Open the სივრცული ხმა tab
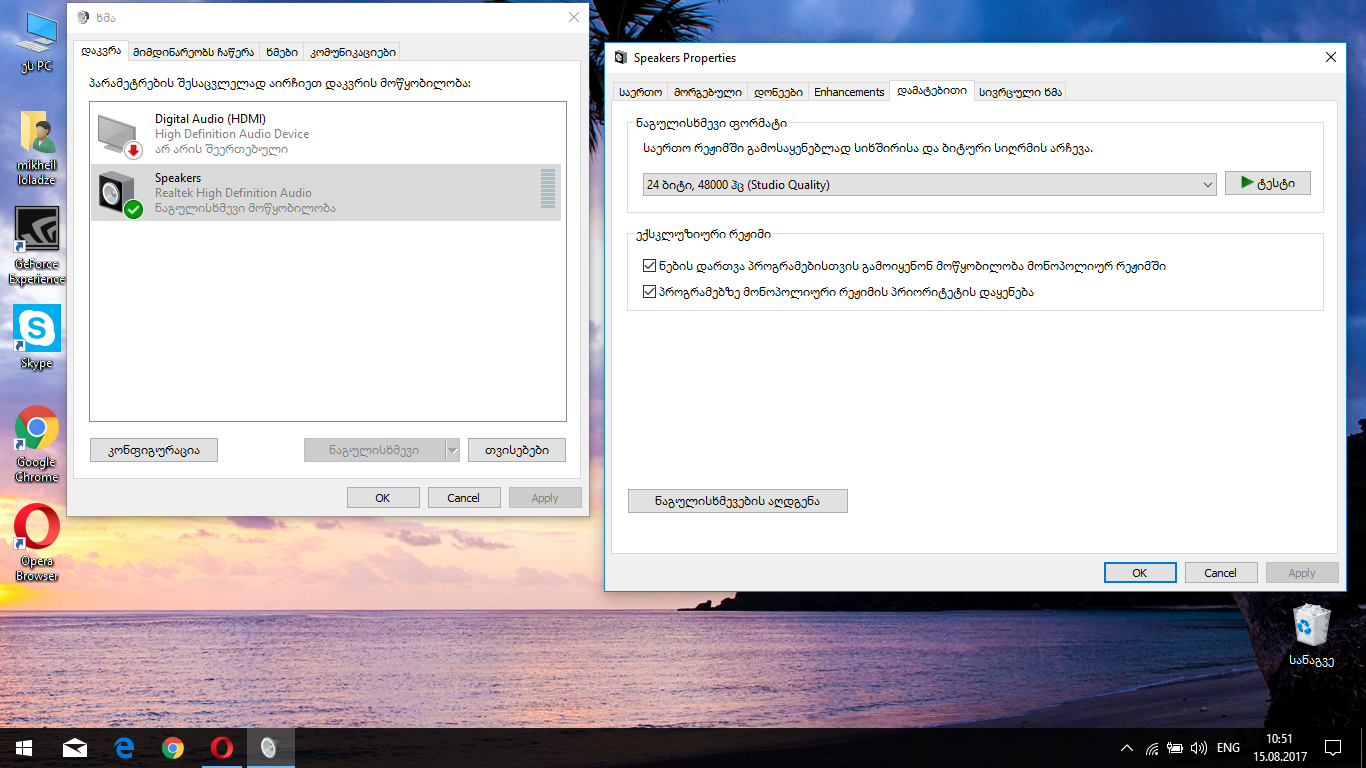Screen dimensions: 1366x768 tap(1020, 92)
